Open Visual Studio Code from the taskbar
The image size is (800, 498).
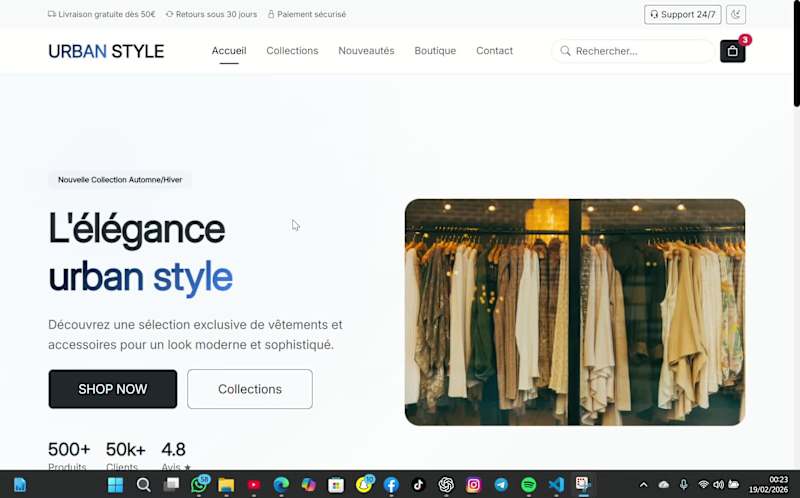(556, 485)
